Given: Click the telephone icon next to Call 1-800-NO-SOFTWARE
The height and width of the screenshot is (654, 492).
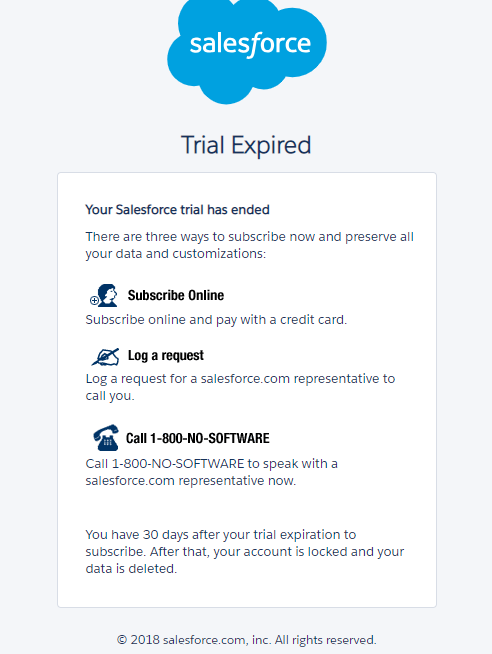Looking at the screenshot, I should pos(106,438).
